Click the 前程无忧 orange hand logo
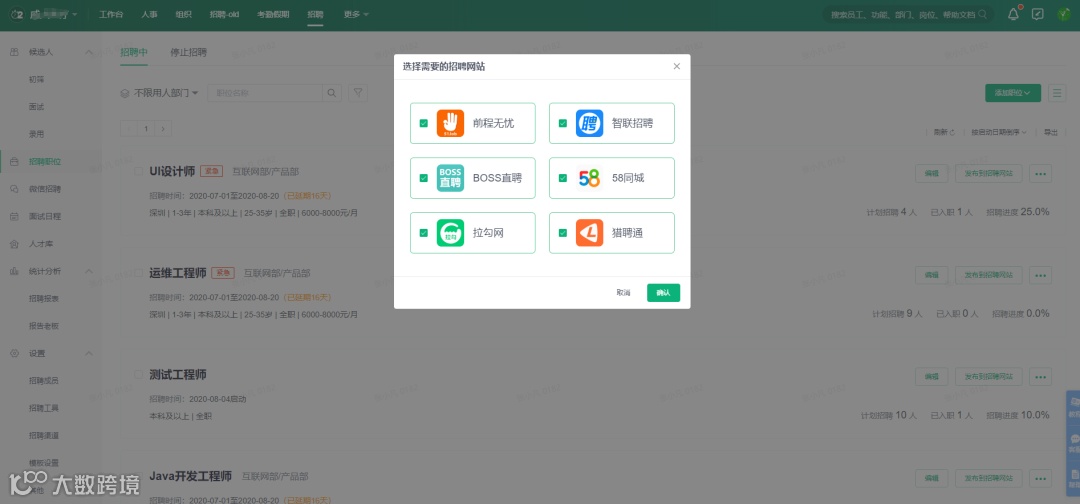1080x504 pixels. pyautogui.click(x=450, y=123)
